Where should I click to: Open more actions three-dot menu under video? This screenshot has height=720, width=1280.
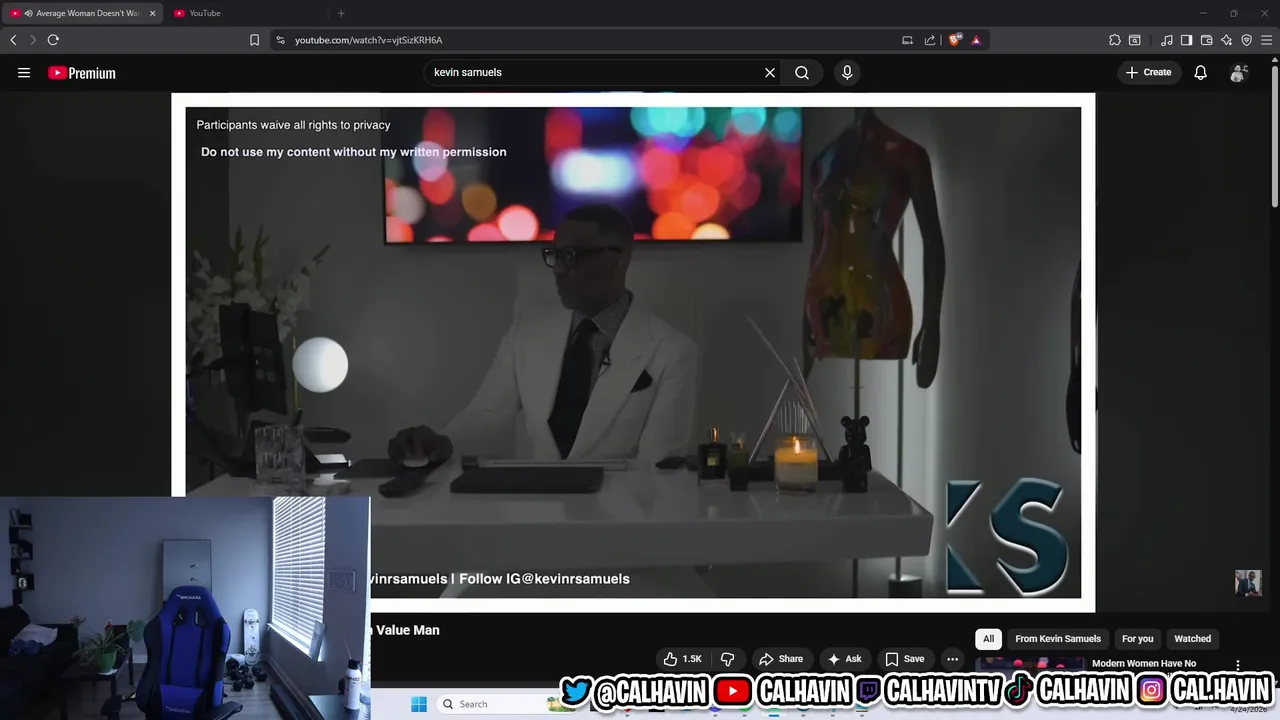tap(952, 659)
